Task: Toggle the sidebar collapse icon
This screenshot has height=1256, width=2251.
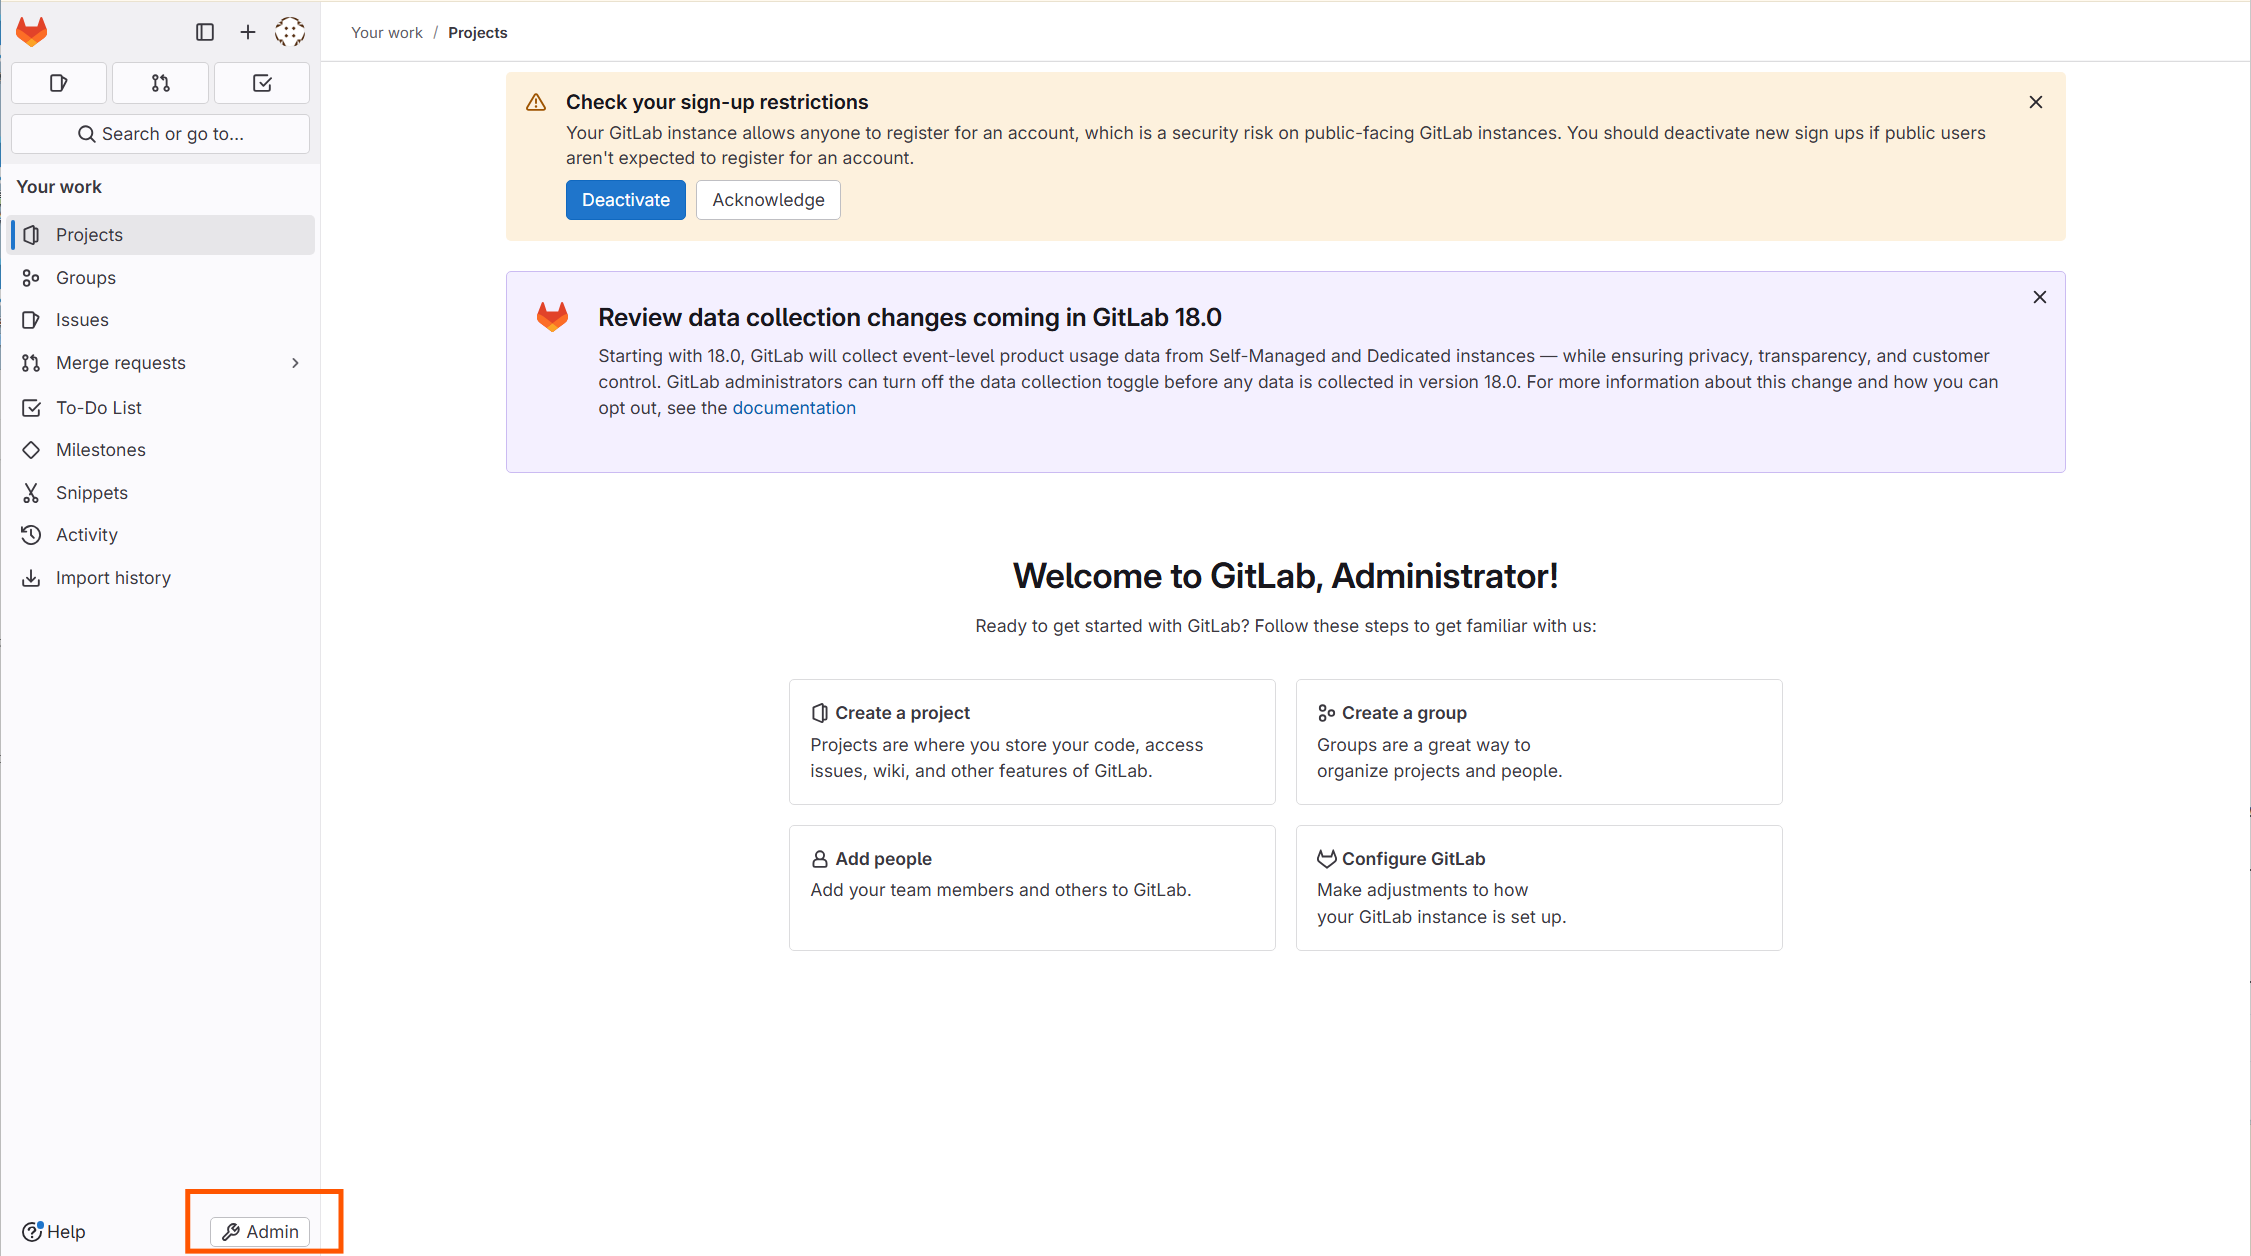Action: click(205, 32)
